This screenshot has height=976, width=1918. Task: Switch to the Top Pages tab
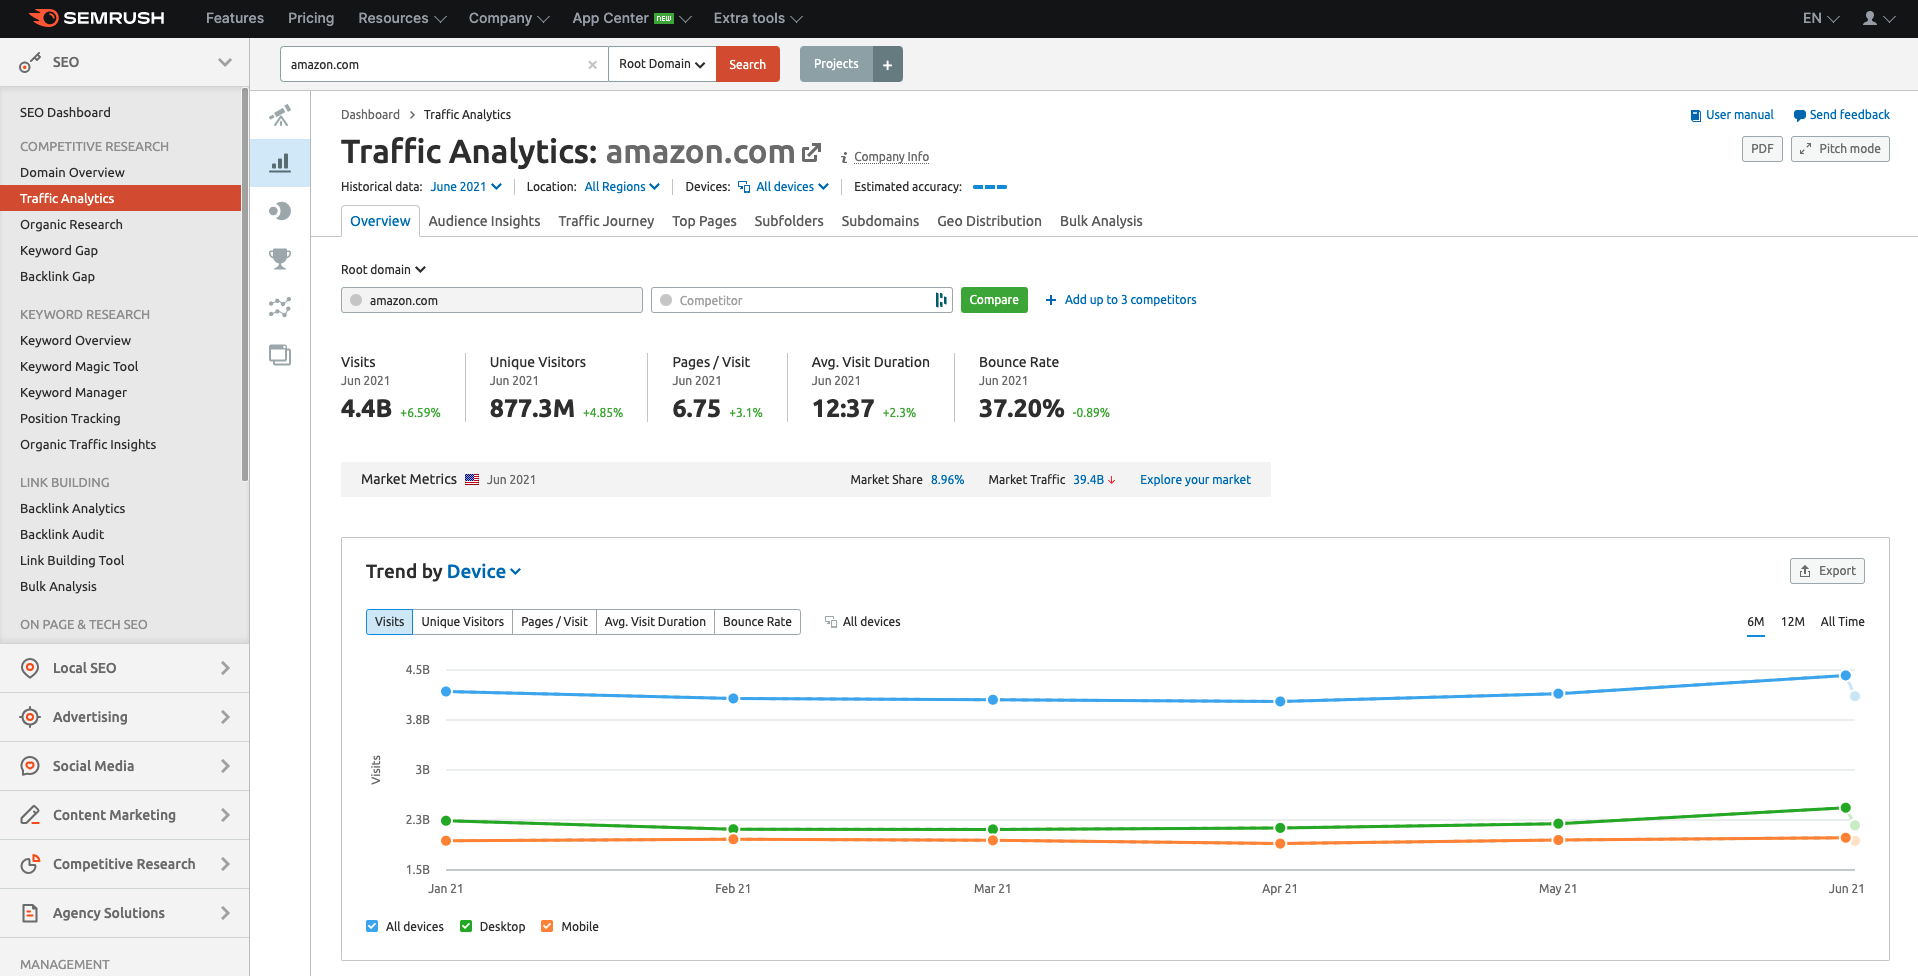click(x=704, y=221)
